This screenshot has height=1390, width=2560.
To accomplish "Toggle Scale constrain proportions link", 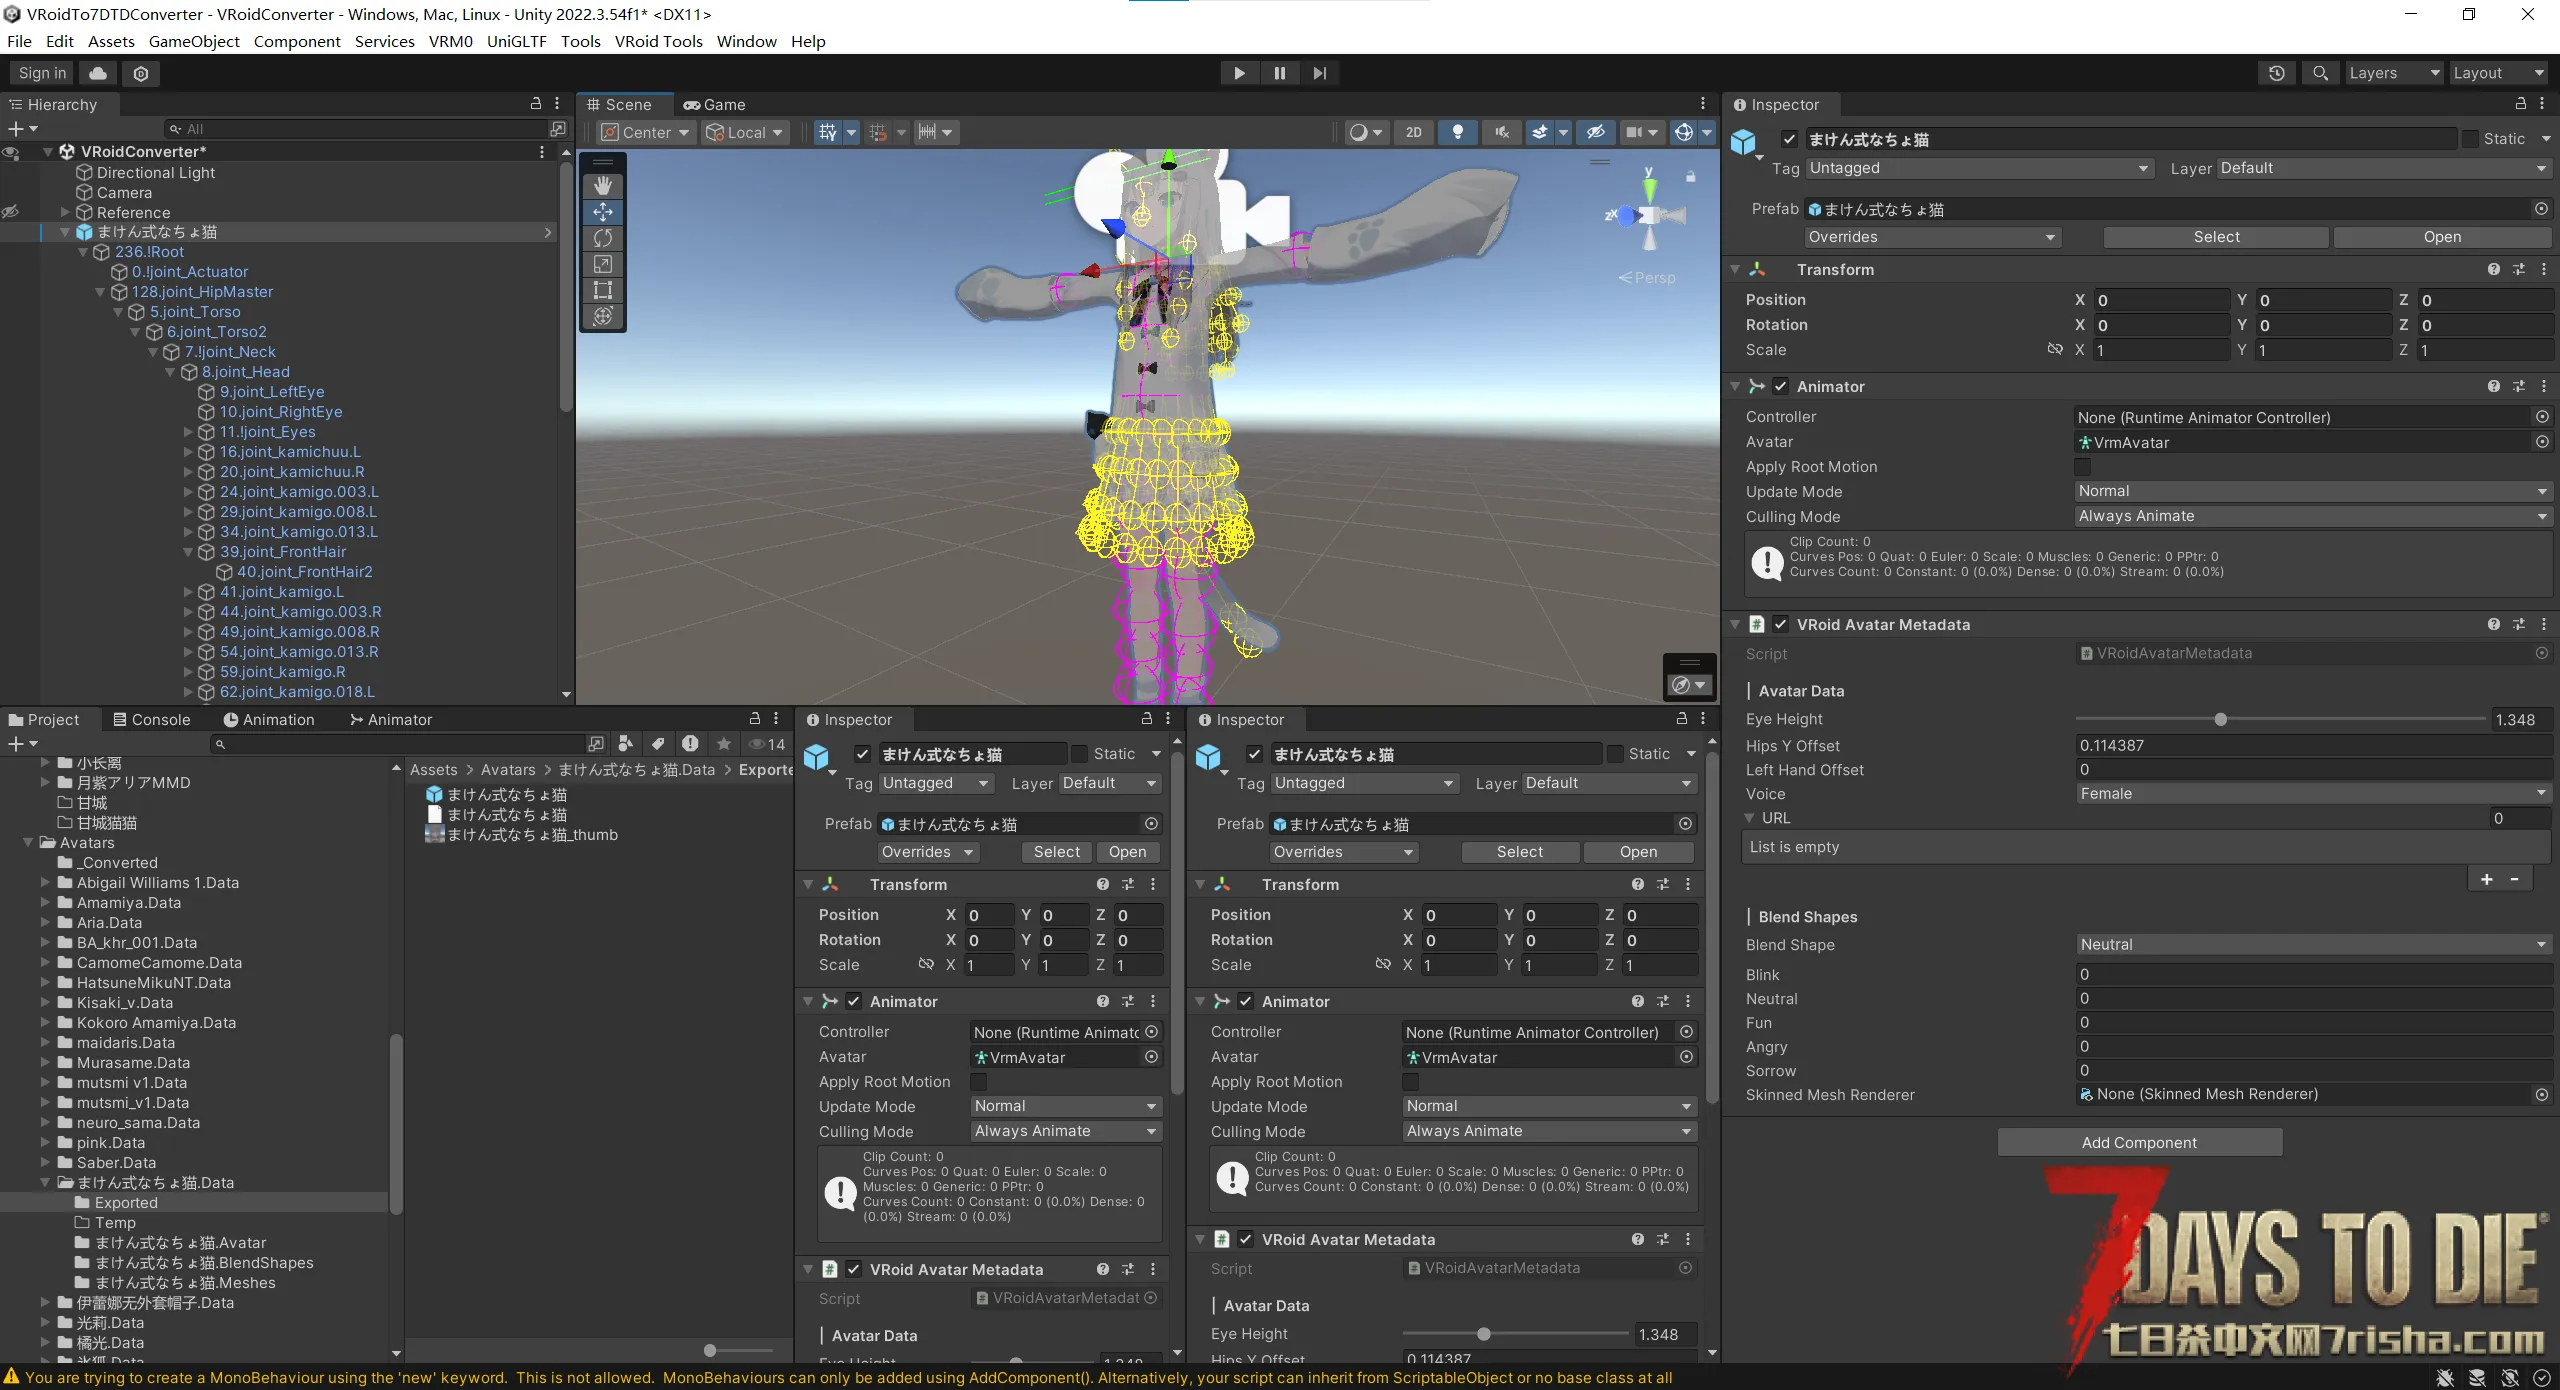I will tap(2055, 349).
